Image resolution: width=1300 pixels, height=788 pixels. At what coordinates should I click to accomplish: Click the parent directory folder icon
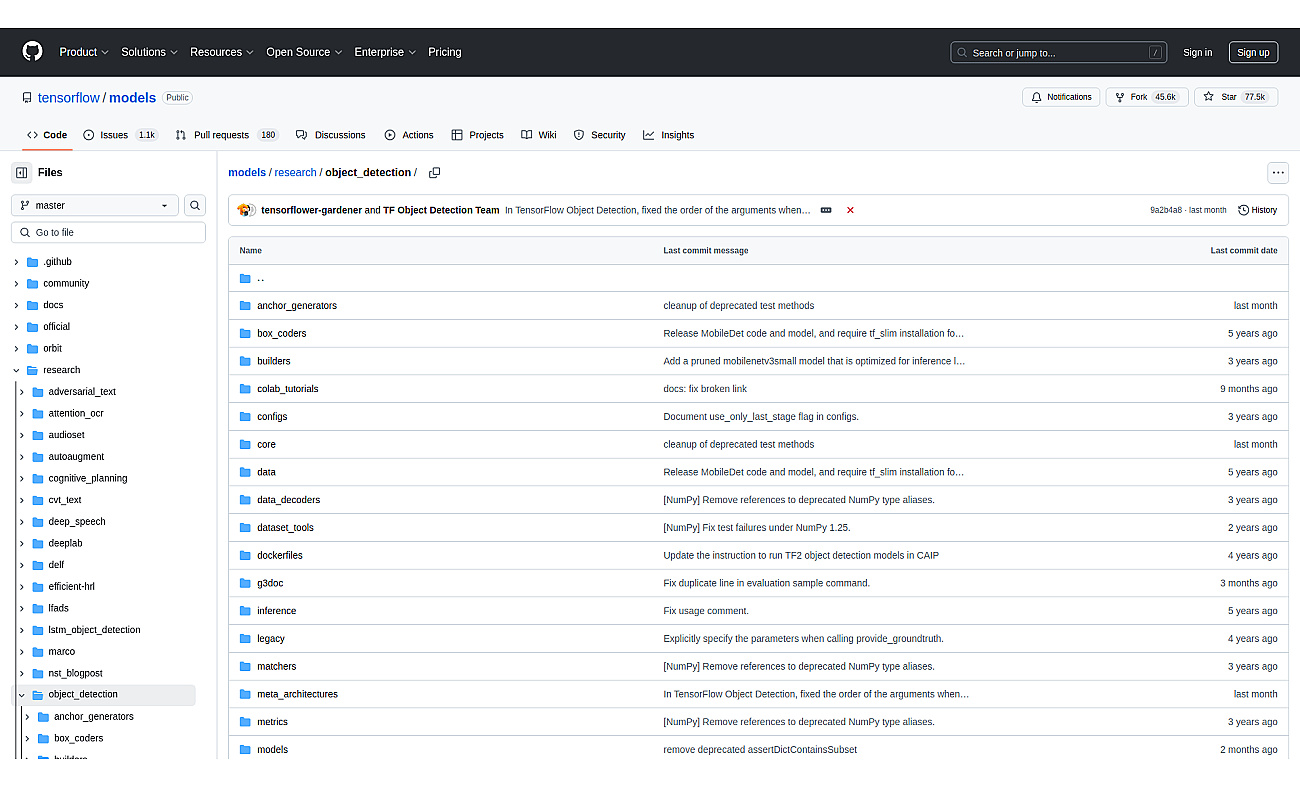[245, 278]
